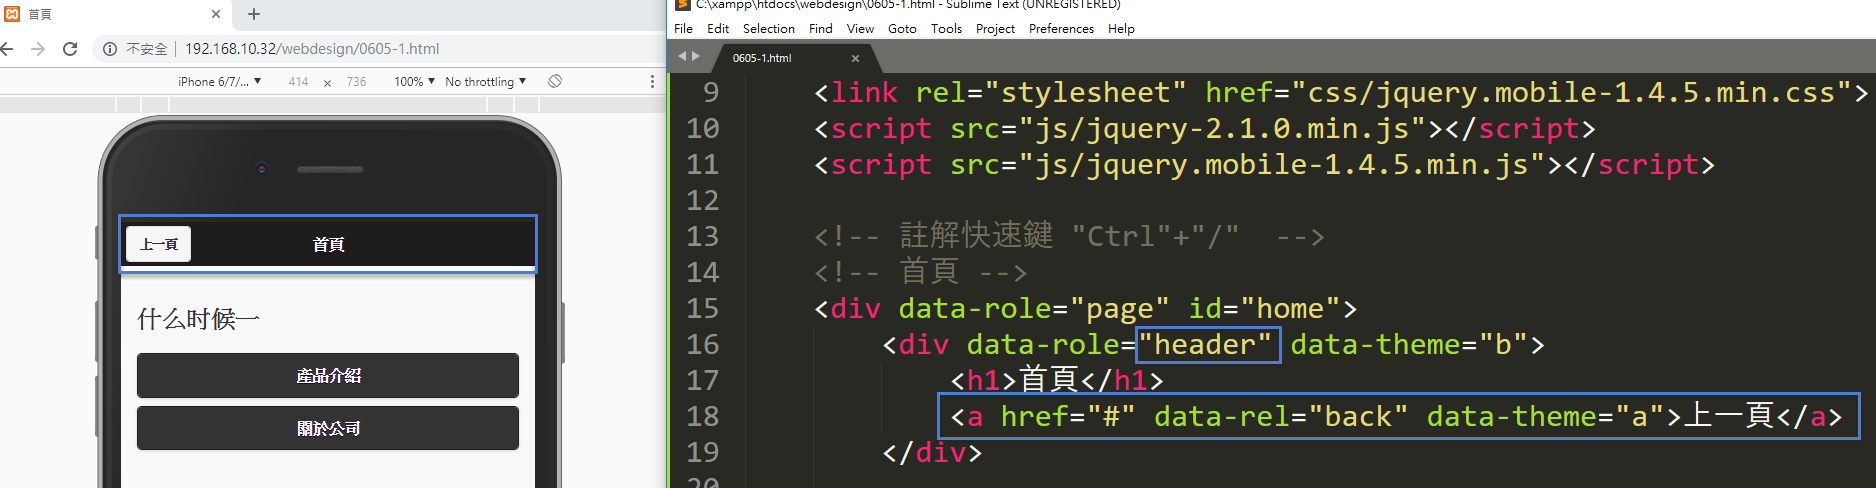Close the 0605-1.html editor tab

click(855, 58)
